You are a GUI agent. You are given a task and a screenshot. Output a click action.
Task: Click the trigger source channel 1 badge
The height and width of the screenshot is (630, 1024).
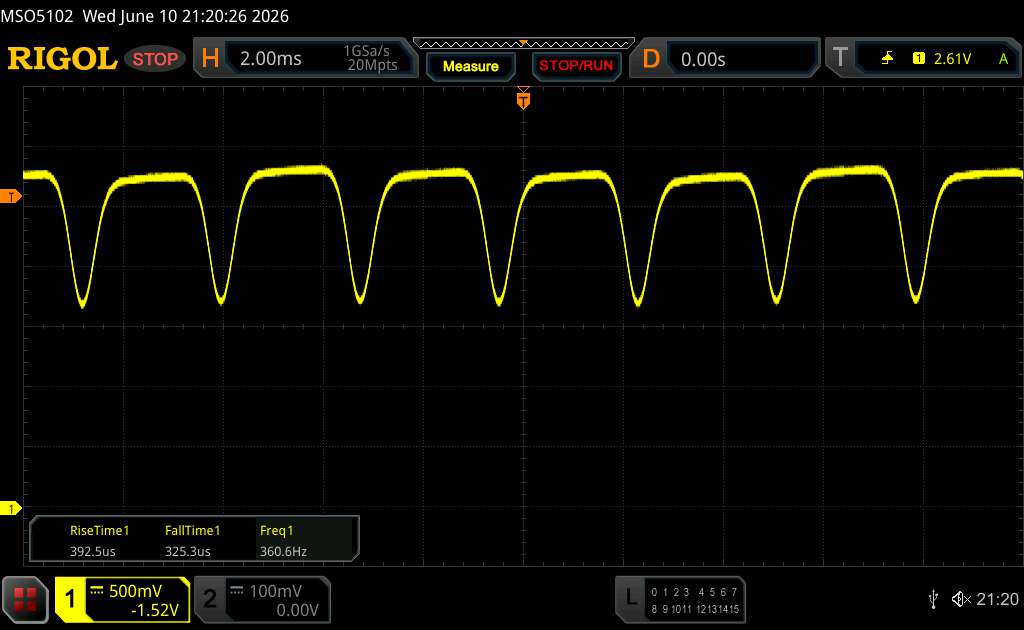pyautogui.click(x=918, y=59)
